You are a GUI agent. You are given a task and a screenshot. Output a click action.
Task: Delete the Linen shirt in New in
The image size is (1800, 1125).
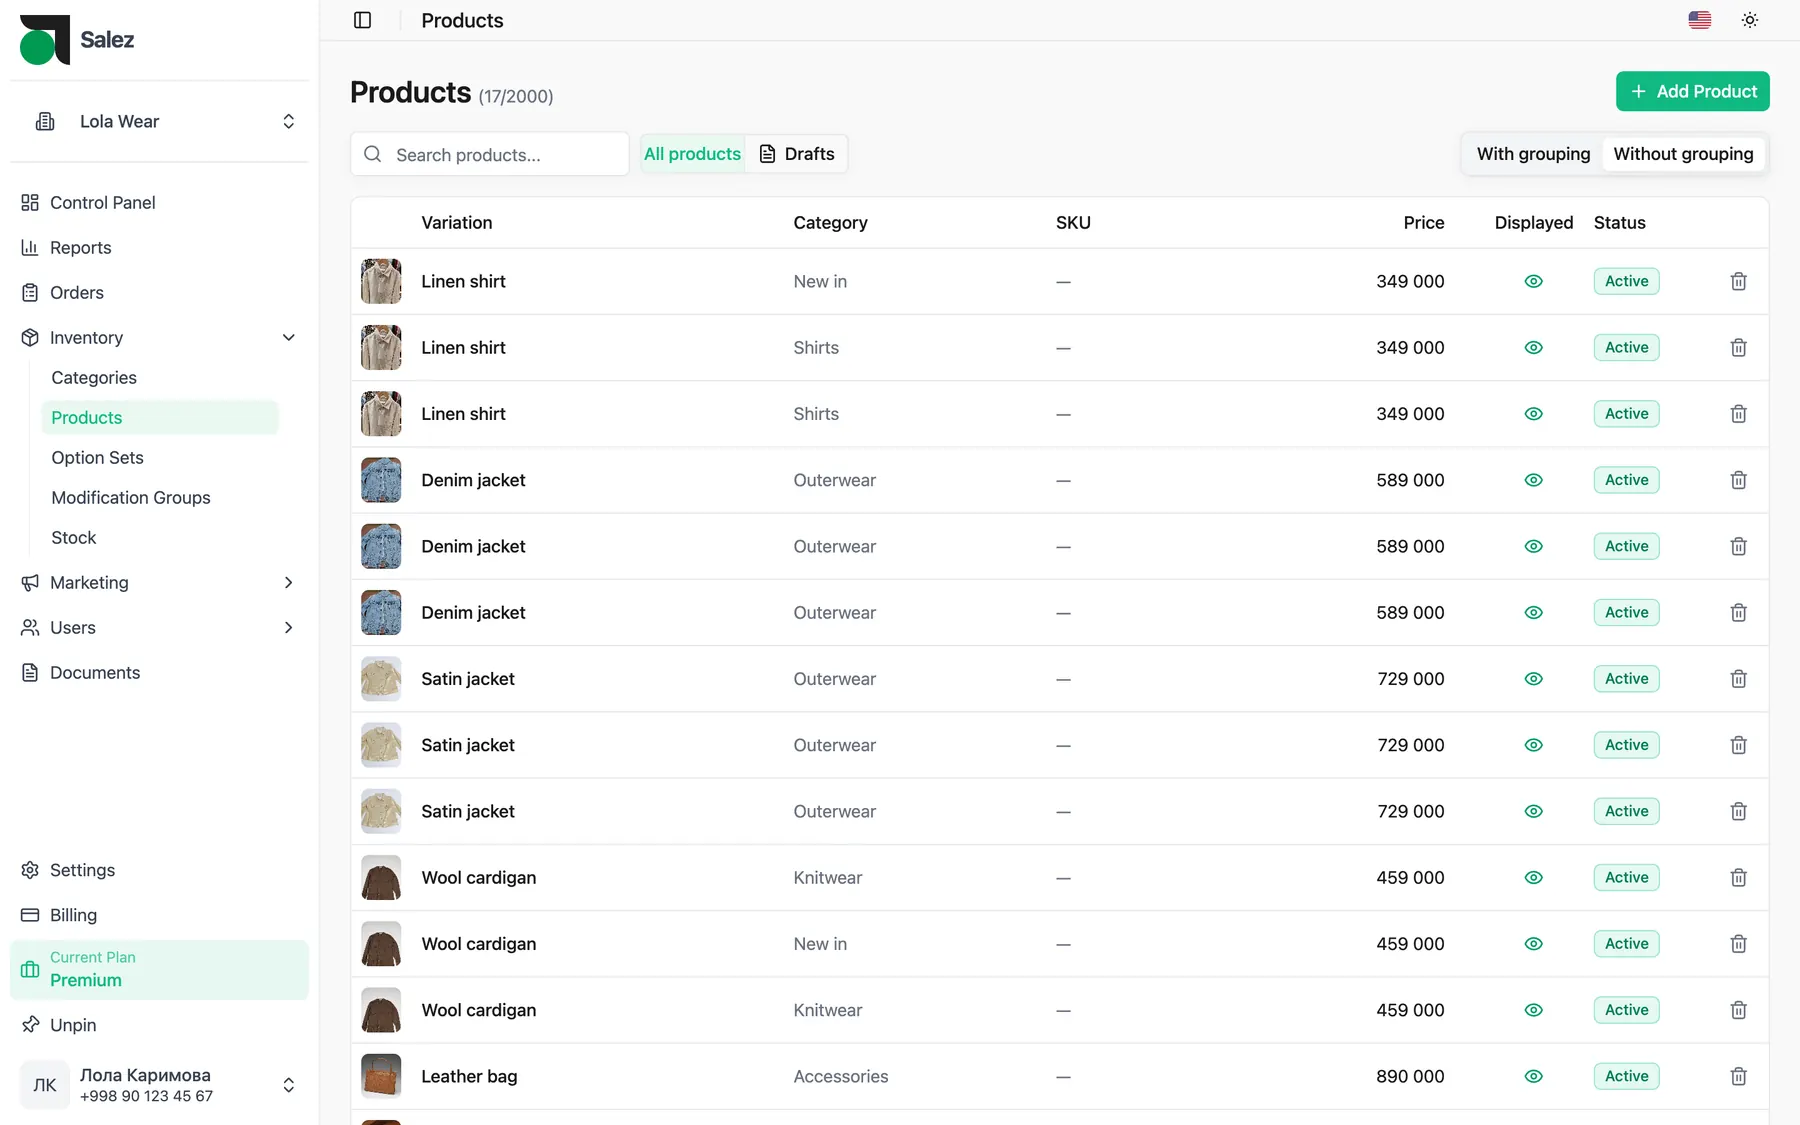coord(1739,282)
